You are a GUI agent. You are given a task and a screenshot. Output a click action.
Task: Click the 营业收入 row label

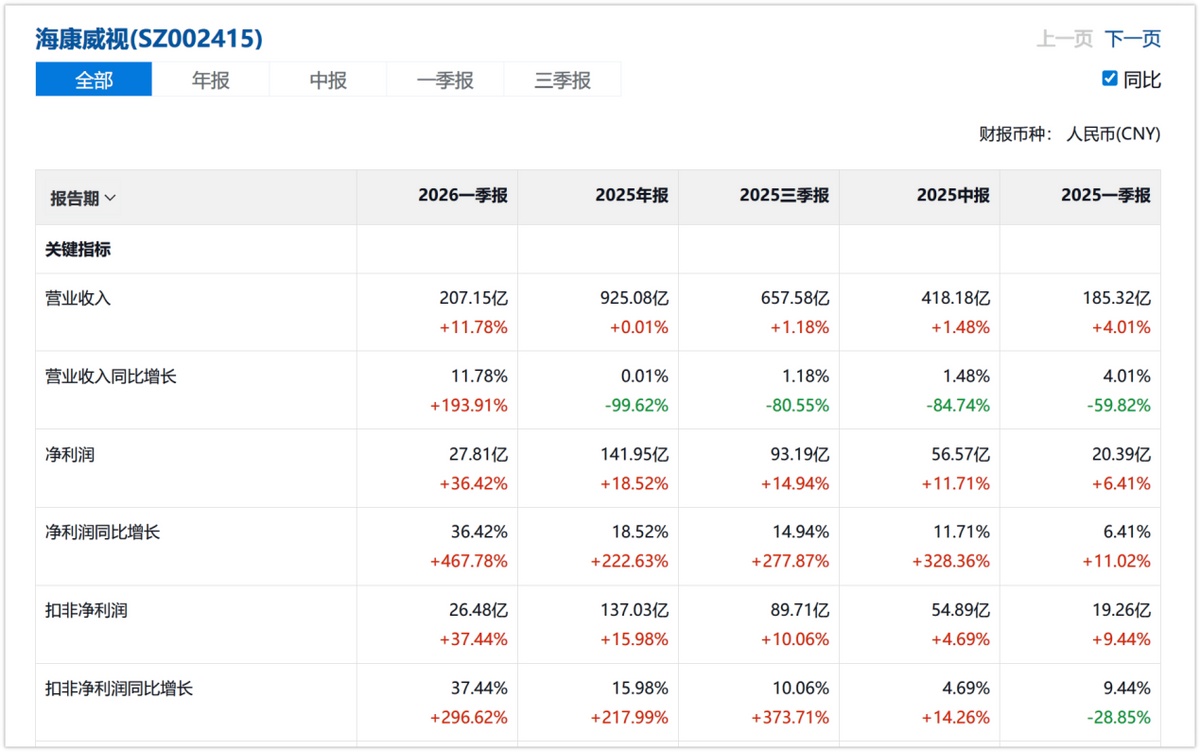point(78,298)
